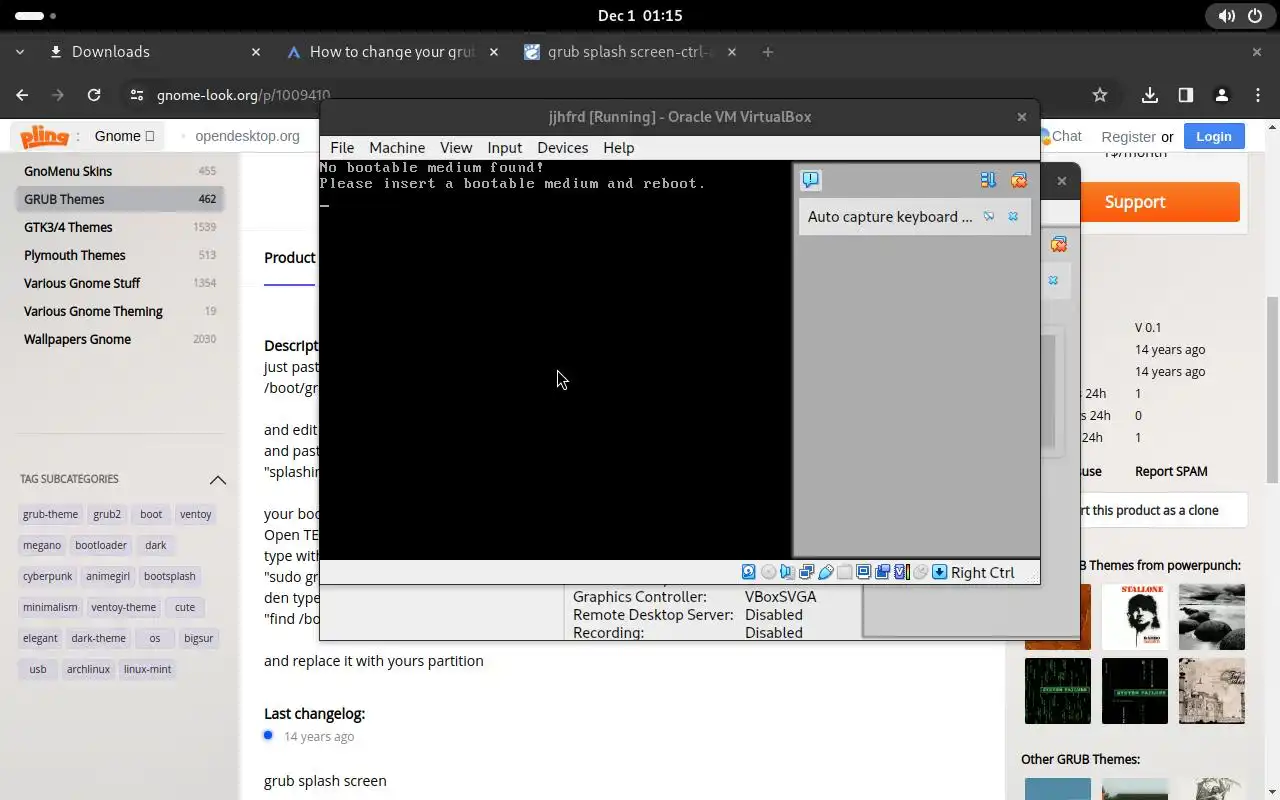Reload the gnome-look page
Image resolution: width=1280 pixels, height=800 pixels.
[94, 95]
